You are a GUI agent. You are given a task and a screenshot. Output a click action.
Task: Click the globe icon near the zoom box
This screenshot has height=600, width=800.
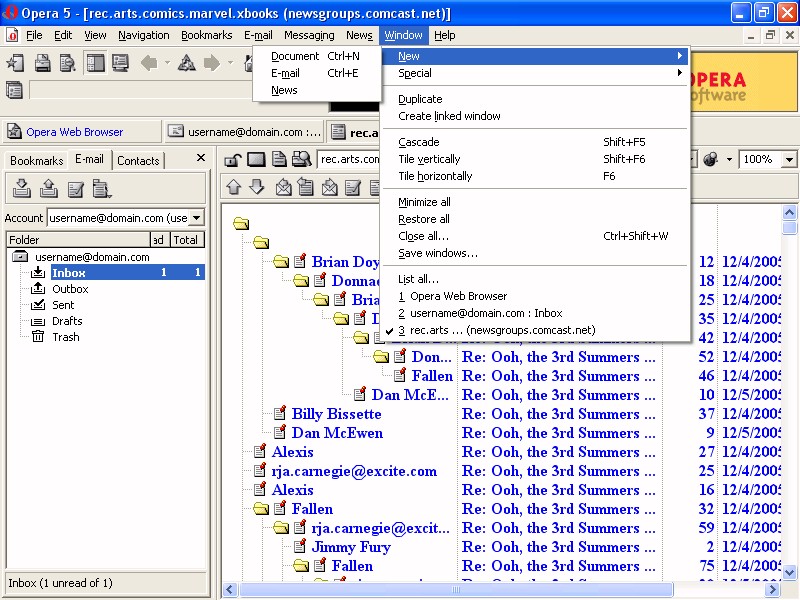(x=711, y=159)
